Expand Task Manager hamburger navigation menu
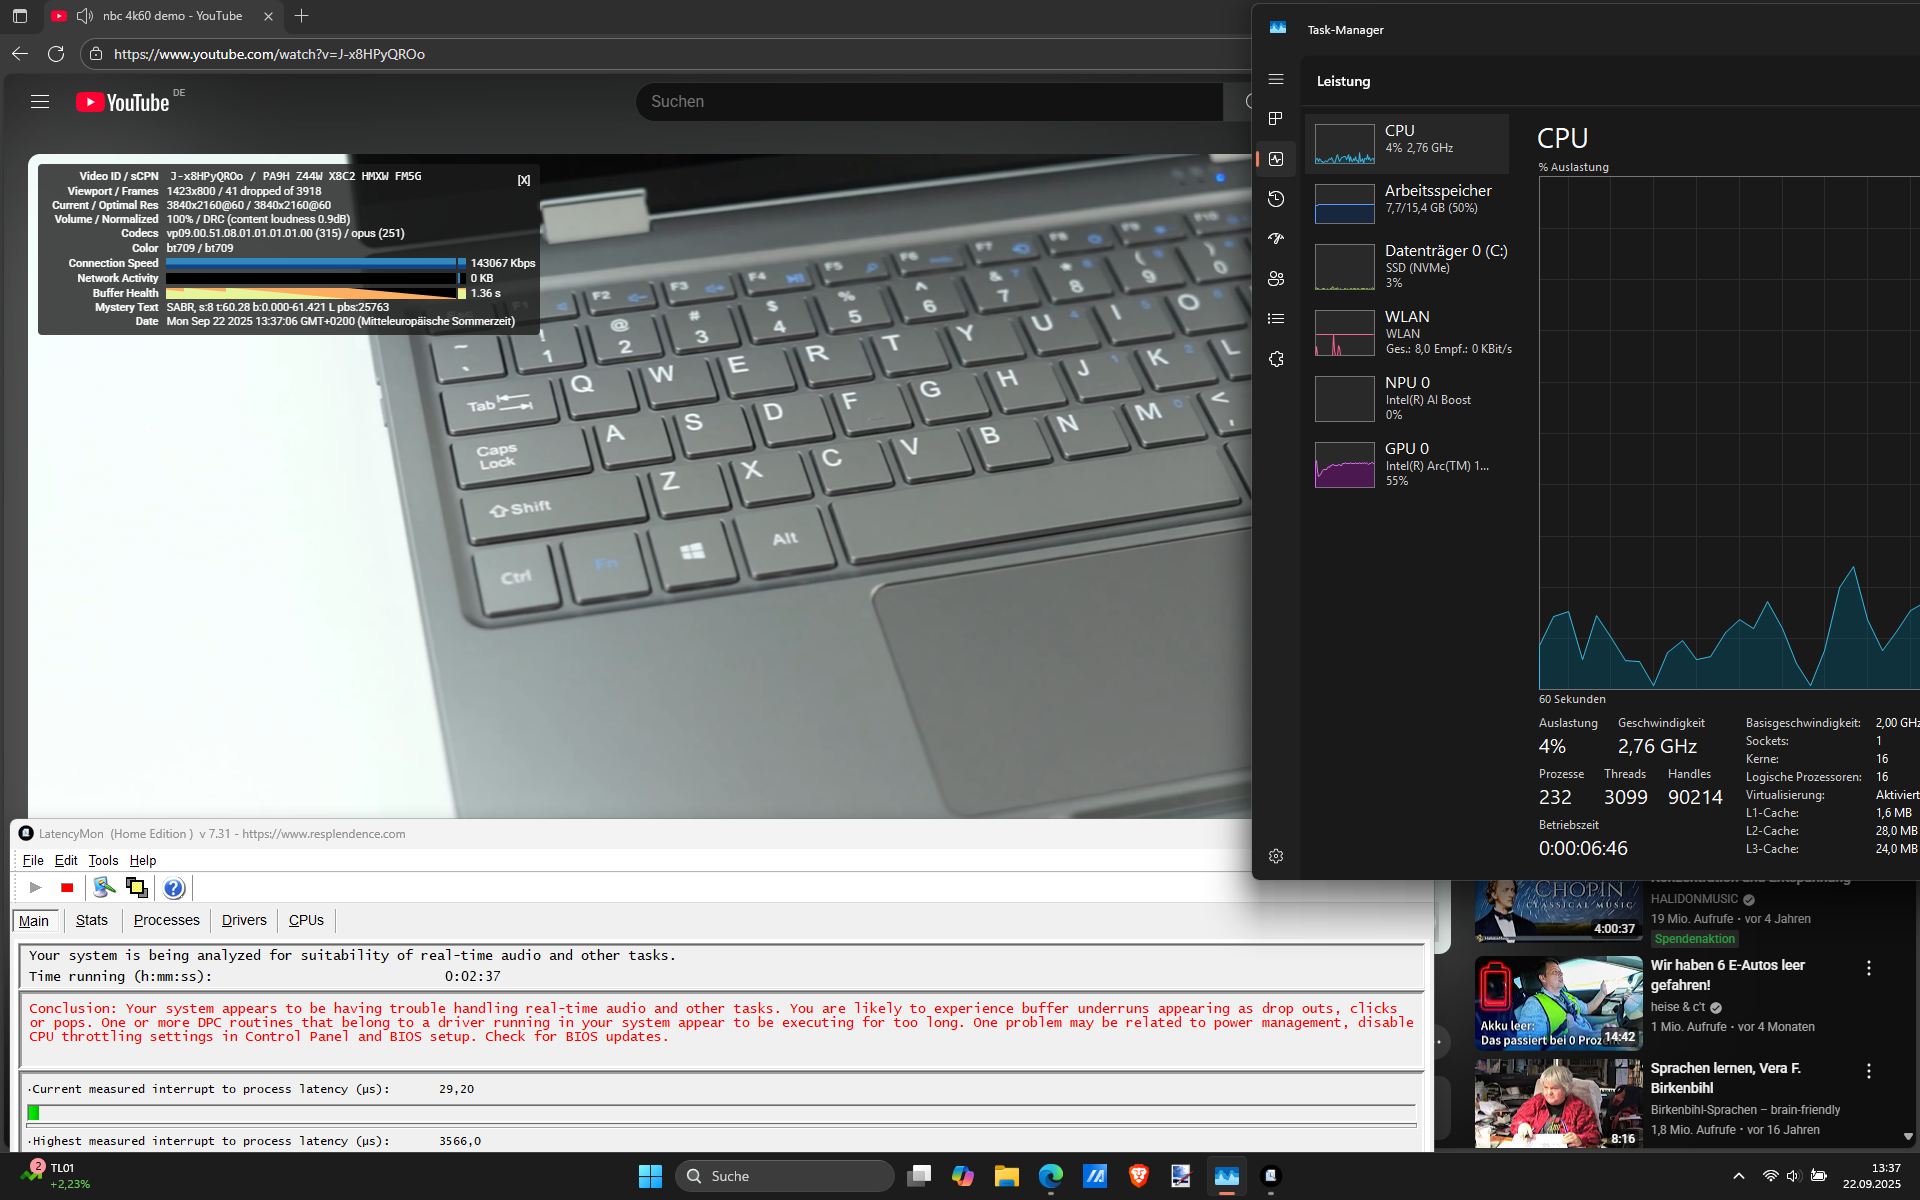 click(1275, 79)
